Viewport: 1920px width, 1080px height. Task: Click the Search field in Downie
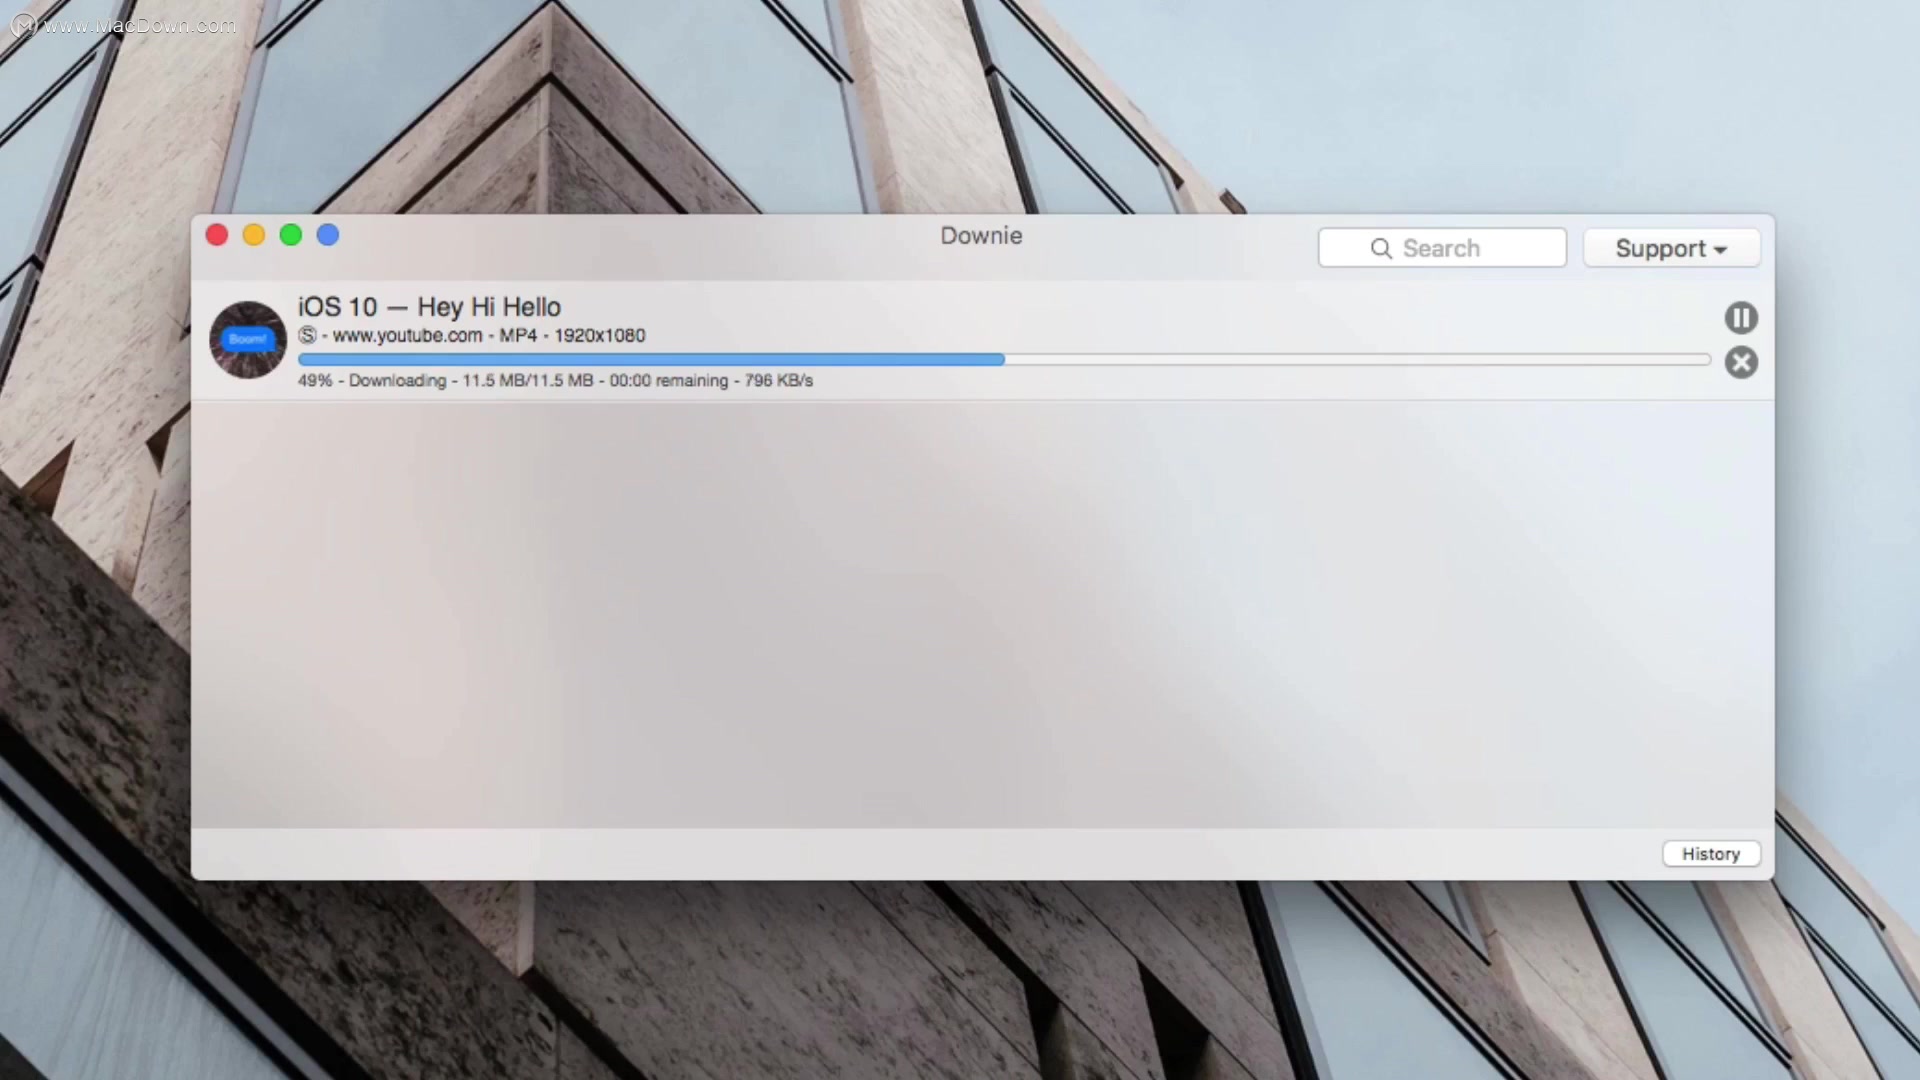[1442, 248]
